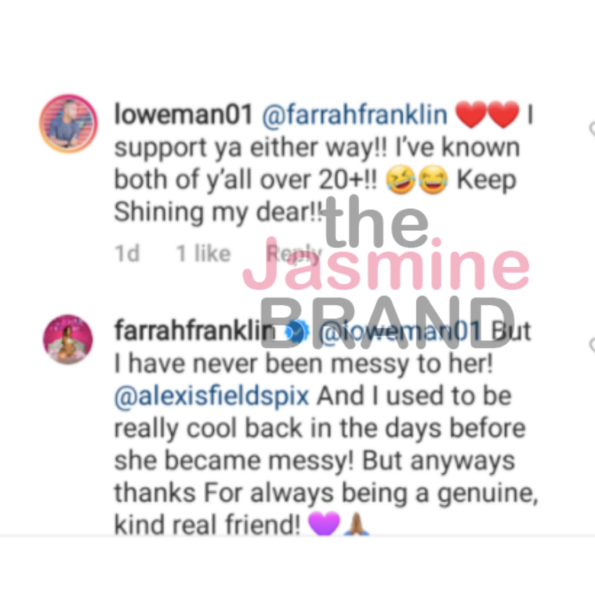The width and height of the screenshot is (595, 595).
Task: Open the loweman01 username link
Action: [184, 114]
